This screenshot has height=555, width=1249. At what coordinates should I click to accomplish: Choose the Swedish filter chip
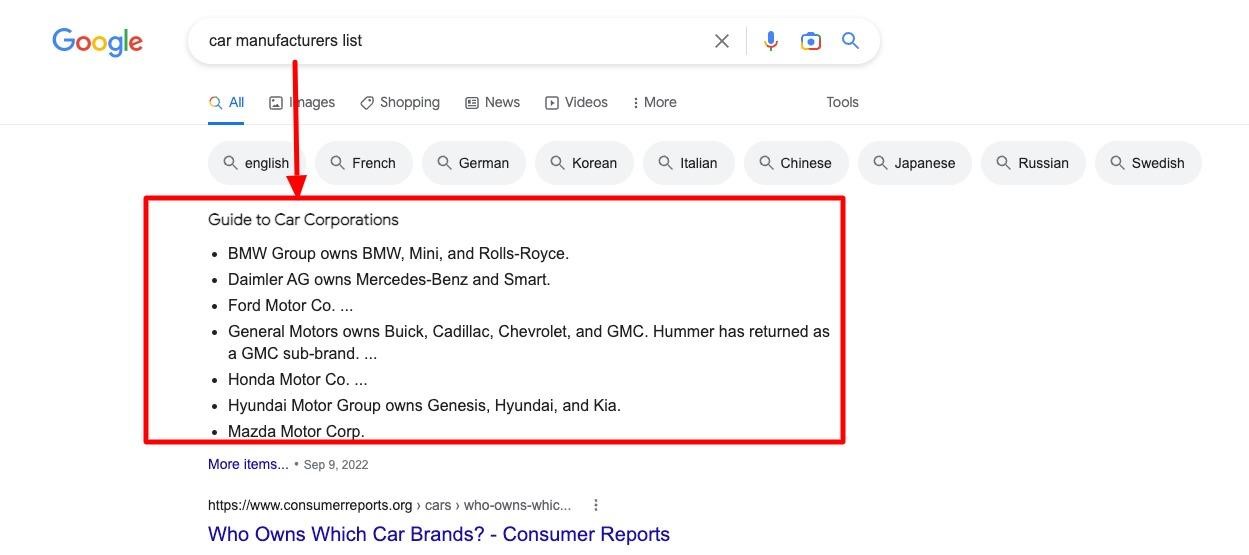tap(1148, 163)
